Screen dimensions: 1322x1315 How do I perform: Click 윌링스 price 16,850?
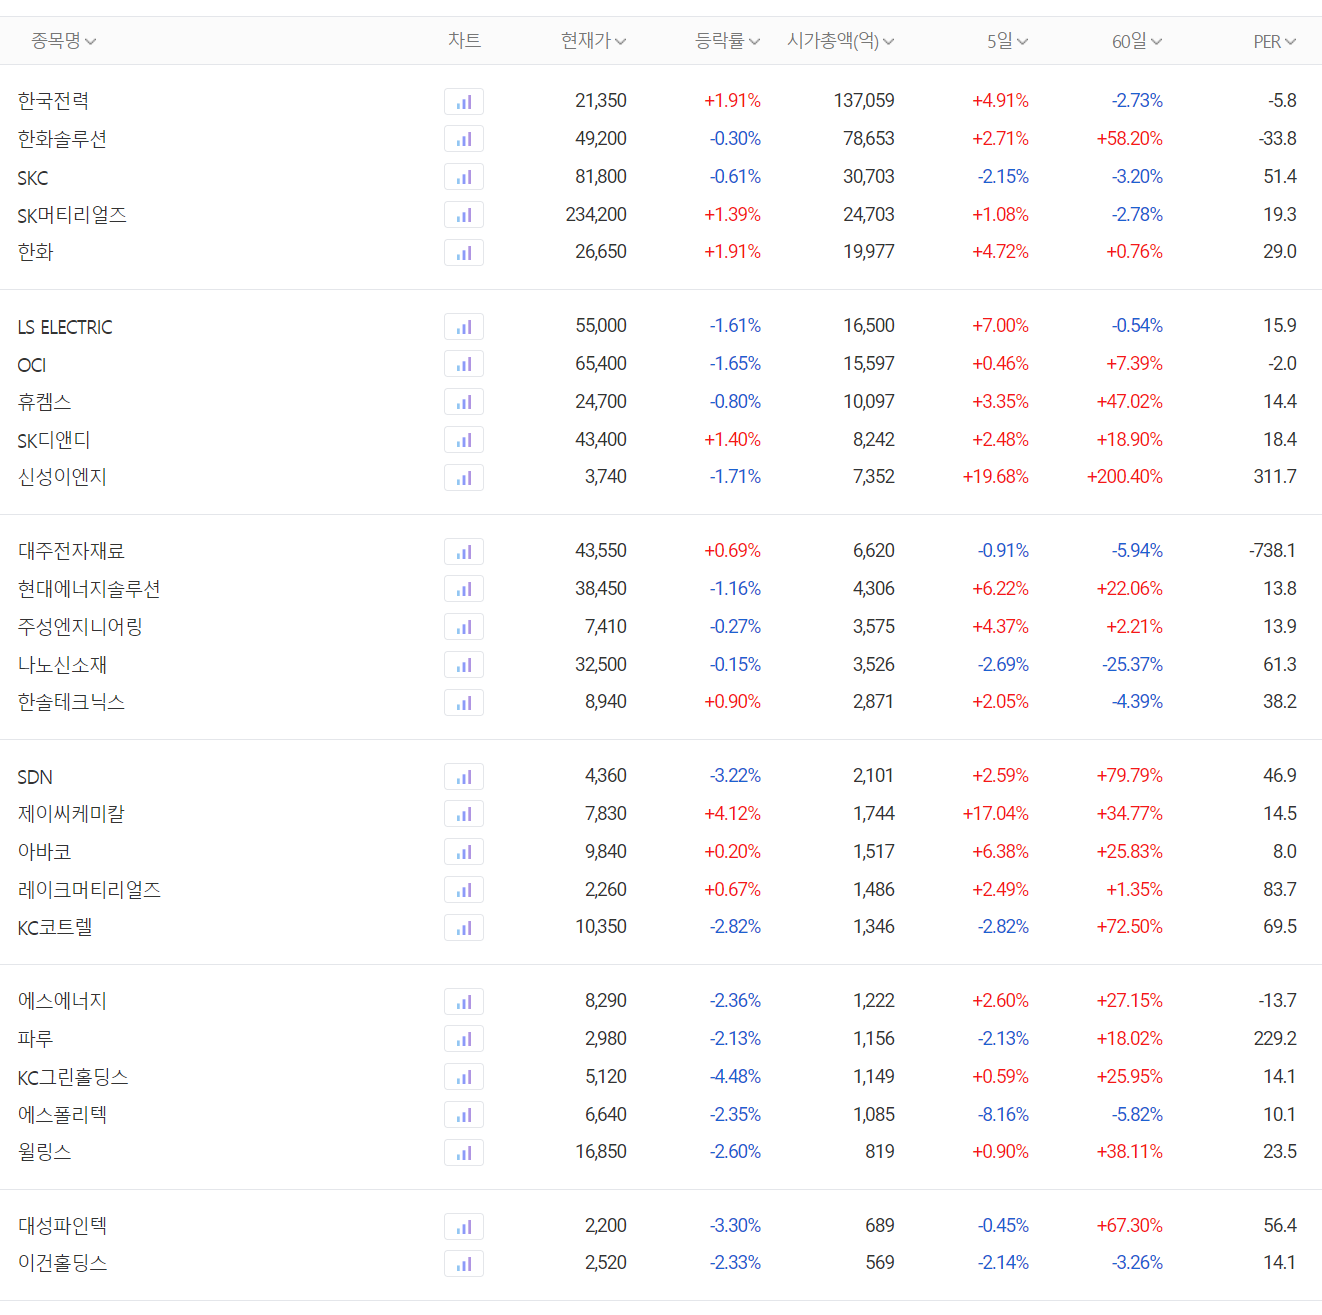point(601,1152)
